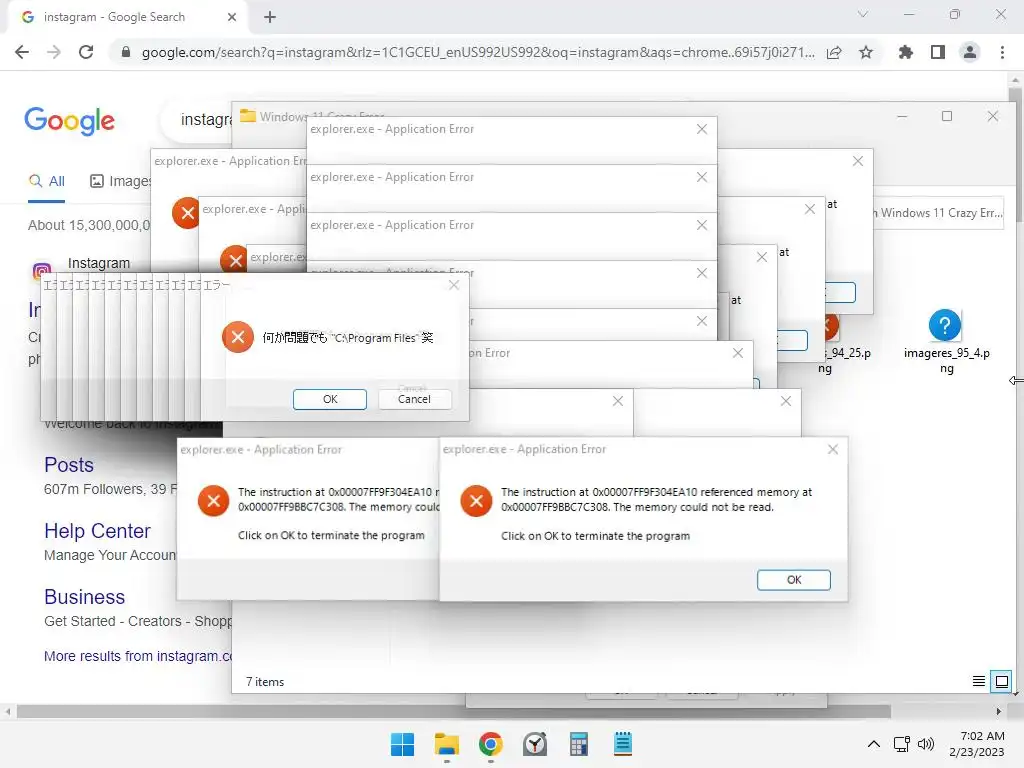Open a new Chrome tab
The image size is (1024, 768).
[270, 17]
